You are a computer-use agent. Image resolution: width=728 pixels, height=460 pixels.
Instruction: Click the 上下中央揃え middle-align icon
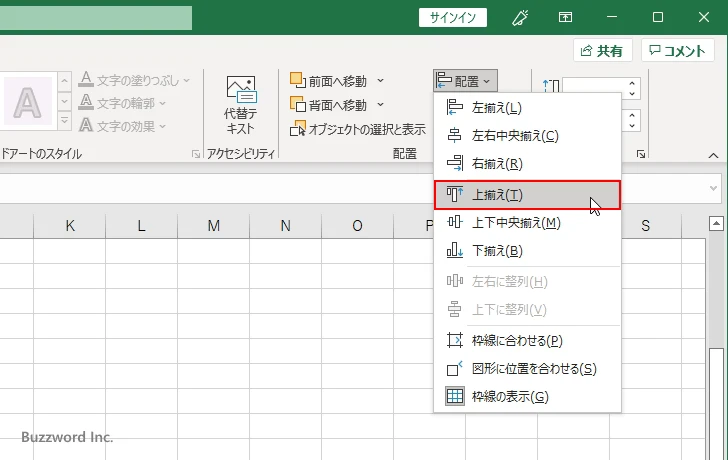[454, 222]
